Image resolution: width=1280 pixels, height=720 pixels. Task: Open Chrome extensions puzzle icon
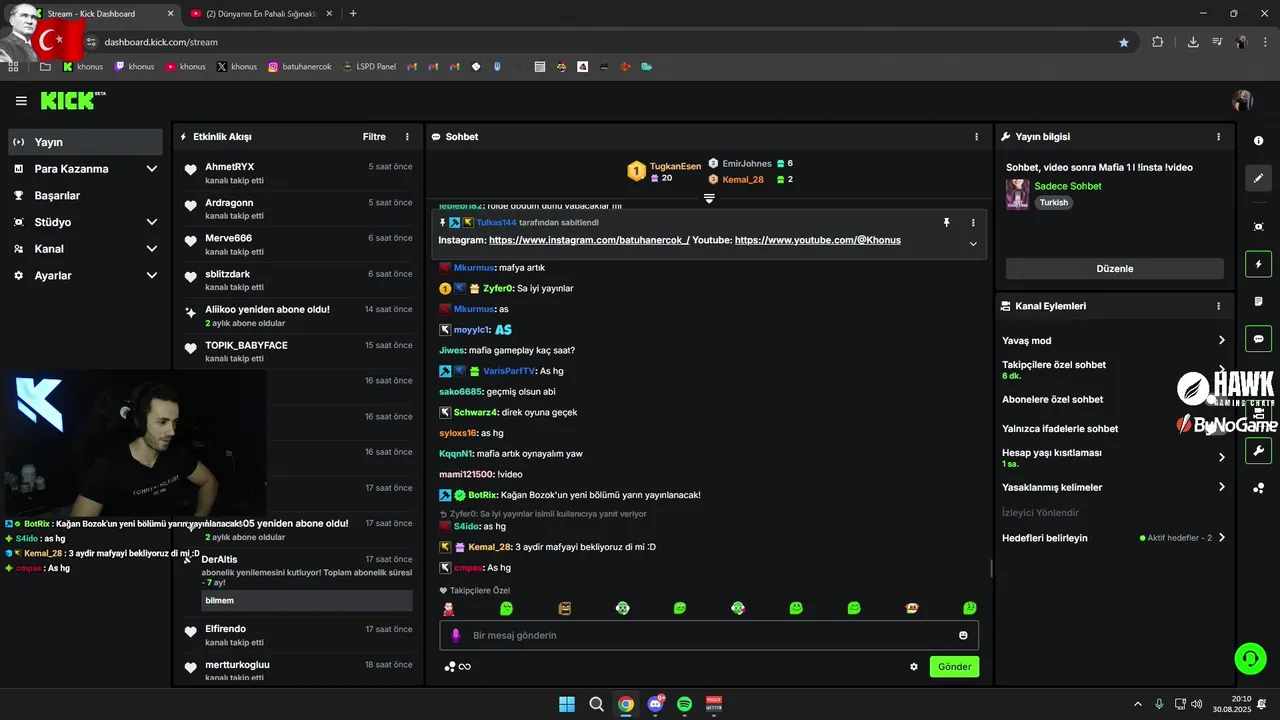(x=1158, y=42)
